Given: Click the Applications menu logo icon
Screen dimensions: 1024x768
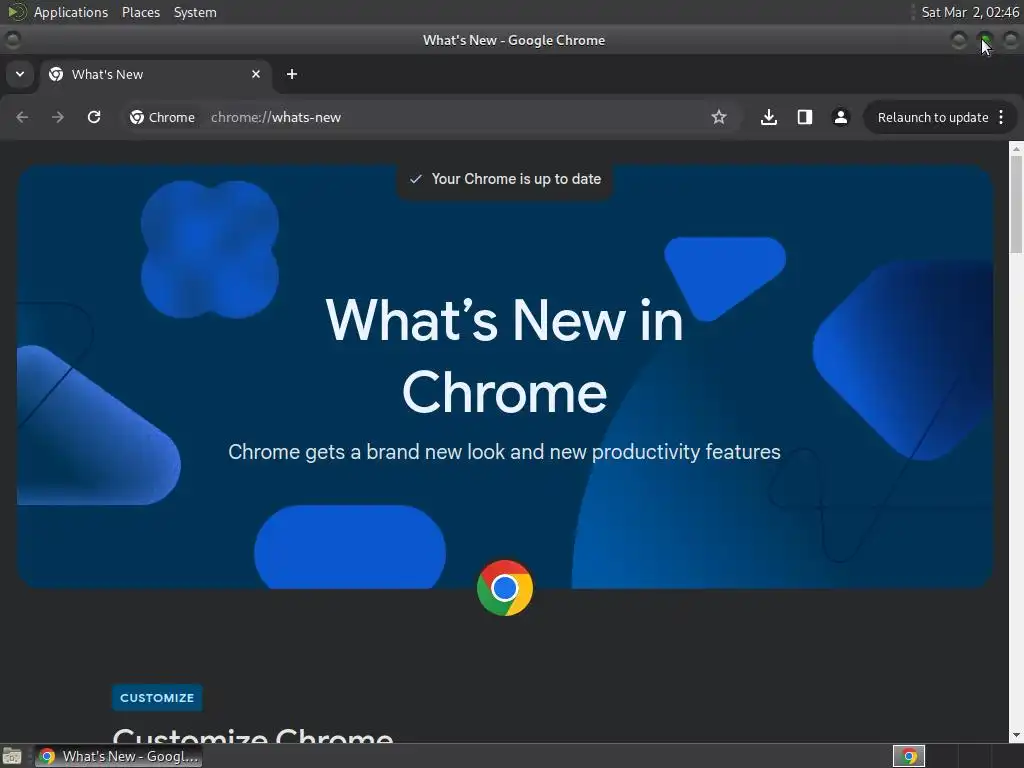Looking at the screenshot, I should coord(16,12).
